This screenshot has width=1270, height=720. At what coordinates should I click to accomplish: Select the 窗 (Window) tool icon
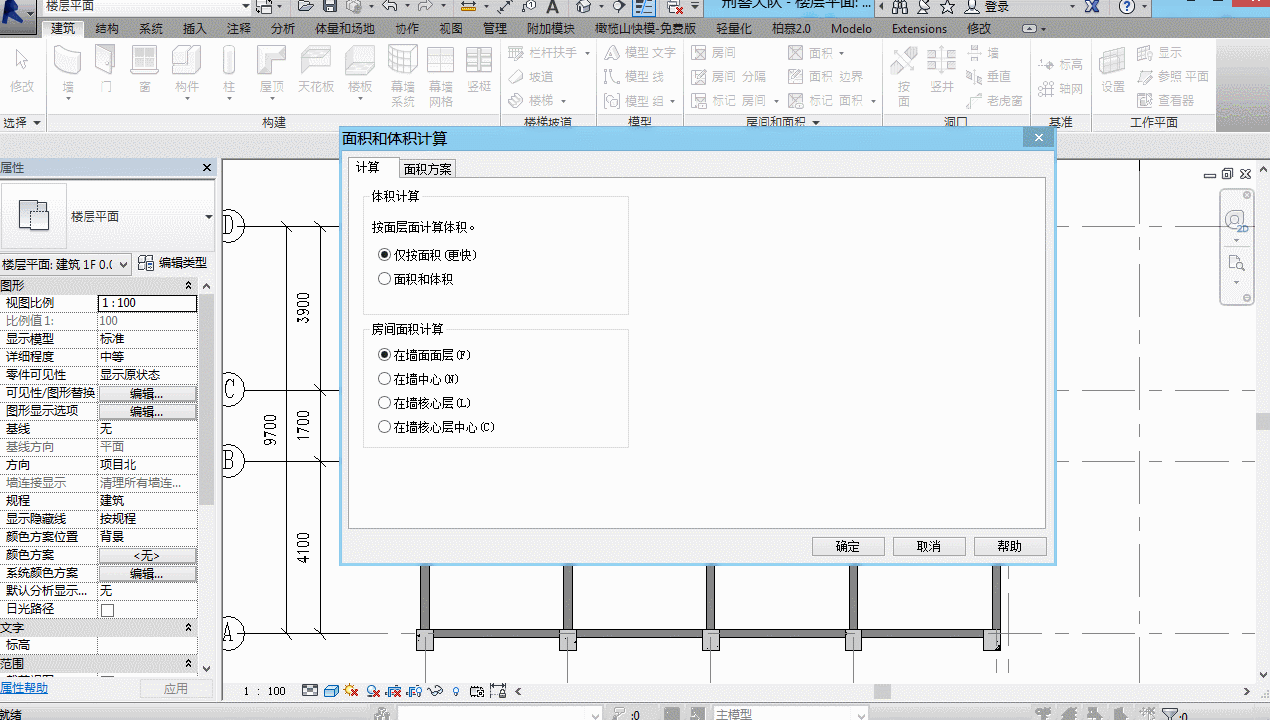145,62
